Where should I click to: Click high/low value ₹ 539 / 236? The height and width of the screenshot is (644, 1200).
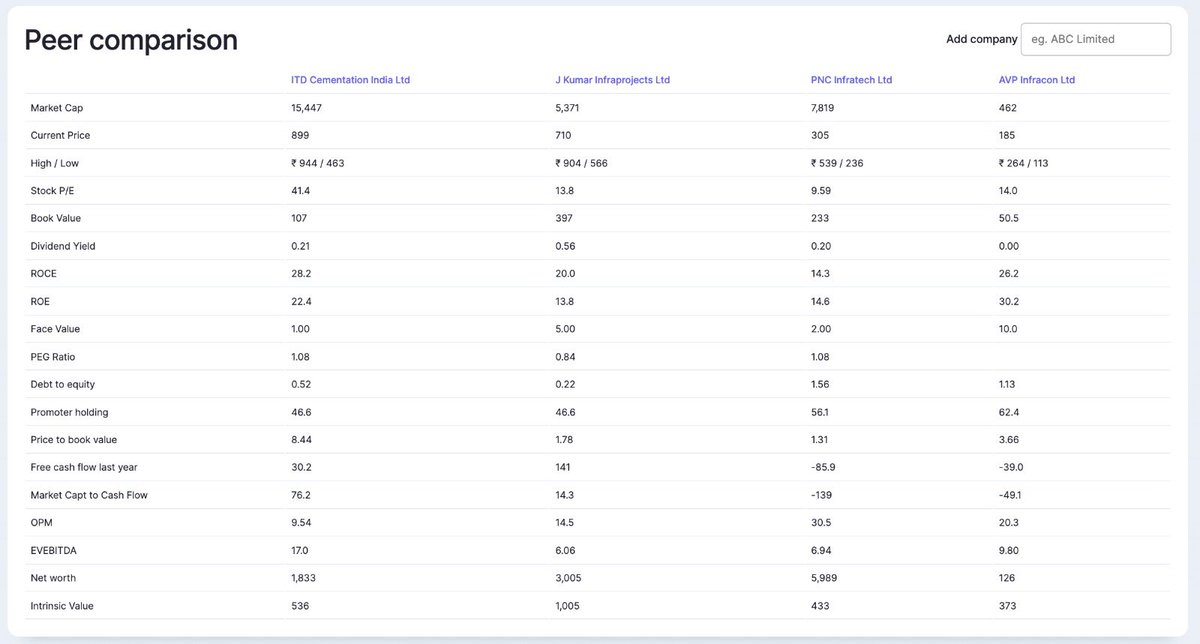pos(837,163)
